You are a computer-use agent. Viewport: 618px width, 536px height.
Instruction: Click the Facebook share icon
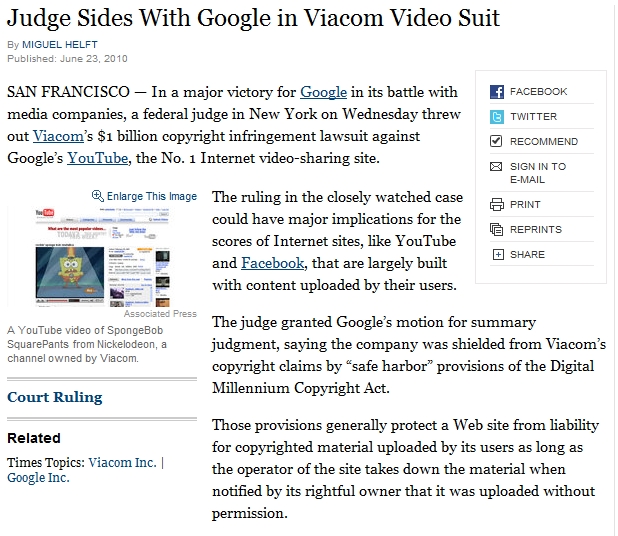497,92
